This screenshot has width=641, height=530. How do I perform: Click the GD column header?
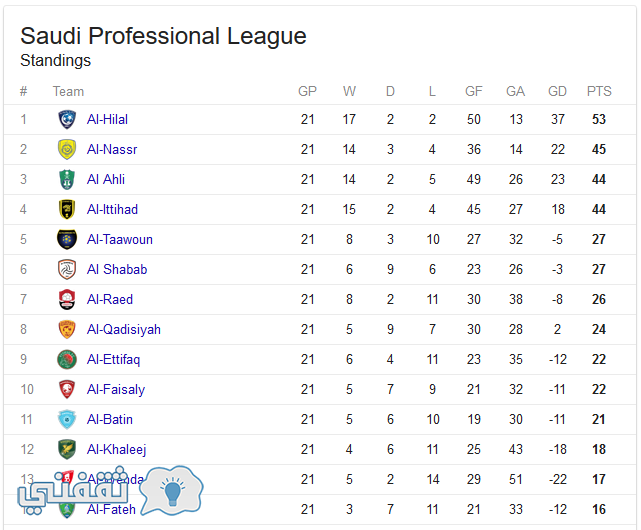(x=557, y=91)
